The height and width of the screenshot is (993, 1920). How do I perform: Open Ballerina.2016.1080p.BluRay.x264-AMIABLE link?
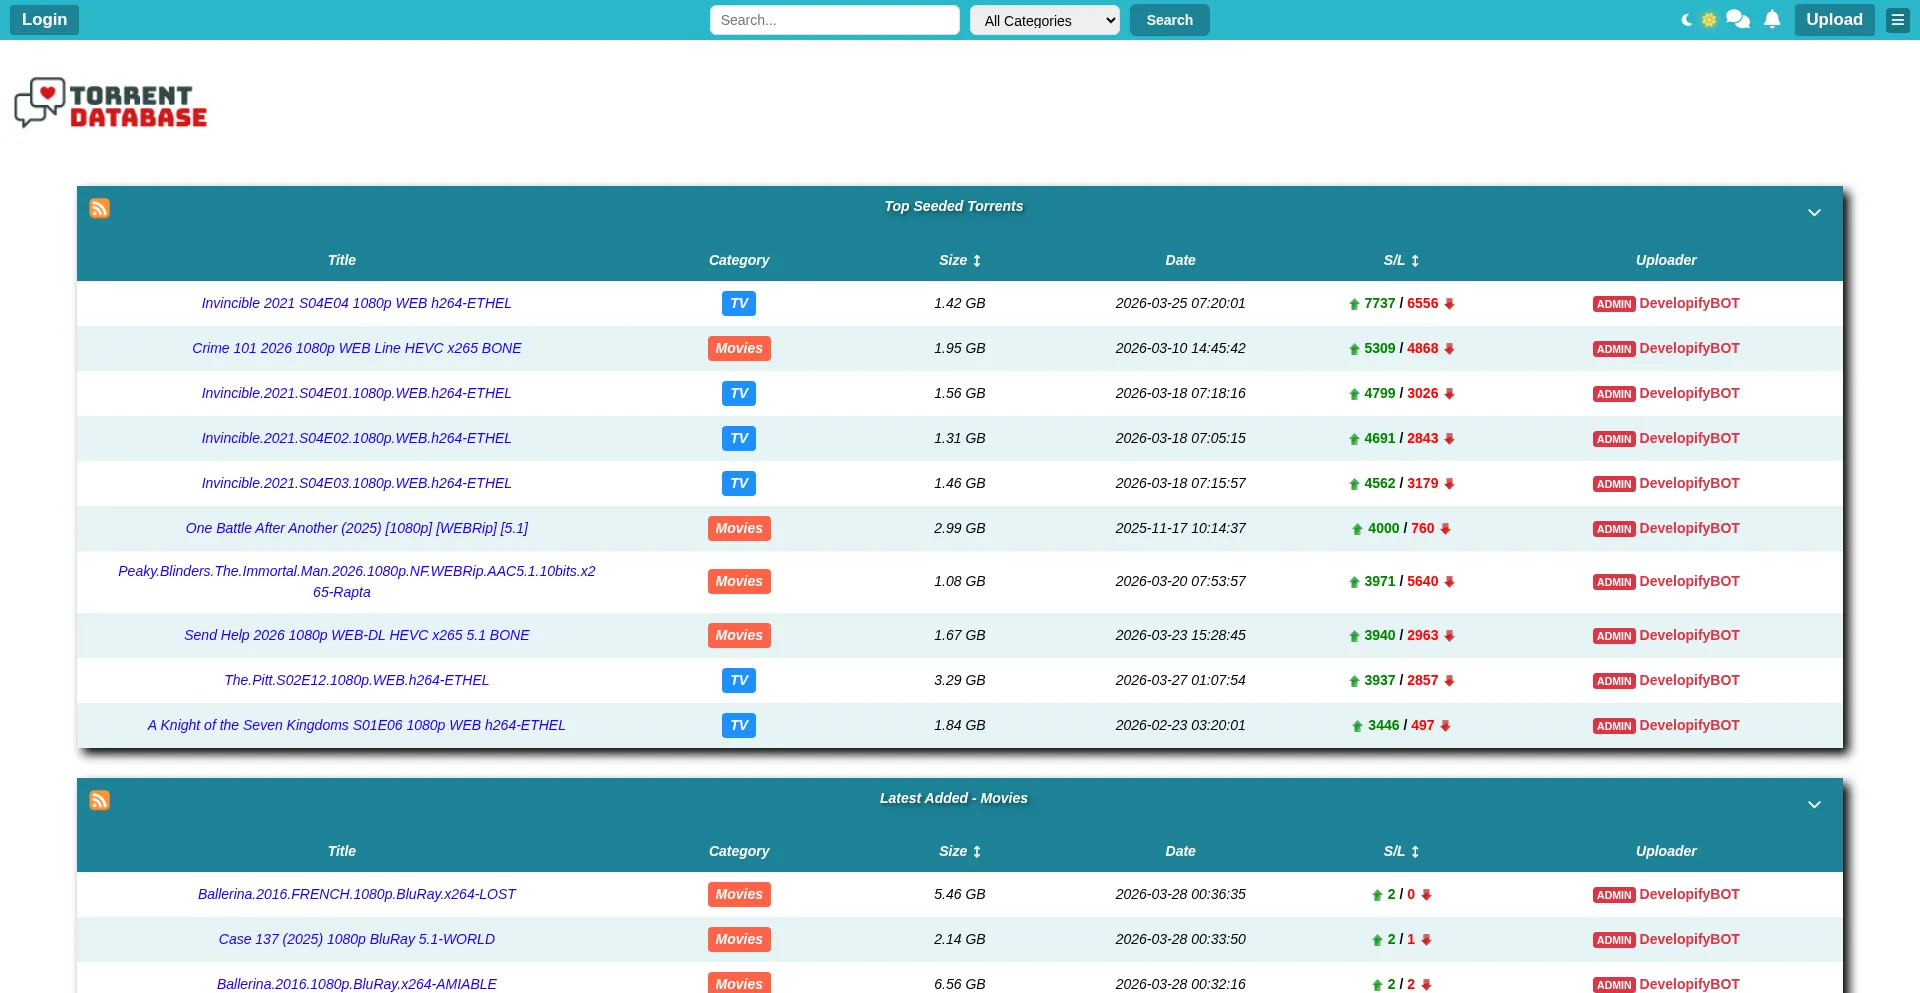pyautogui.click(x=356, y=984)
